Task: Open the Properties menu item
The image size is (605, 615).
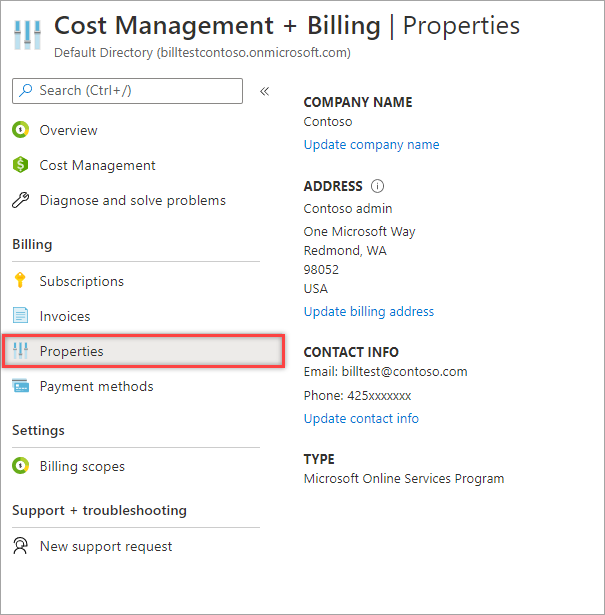Action: [71, 351]
